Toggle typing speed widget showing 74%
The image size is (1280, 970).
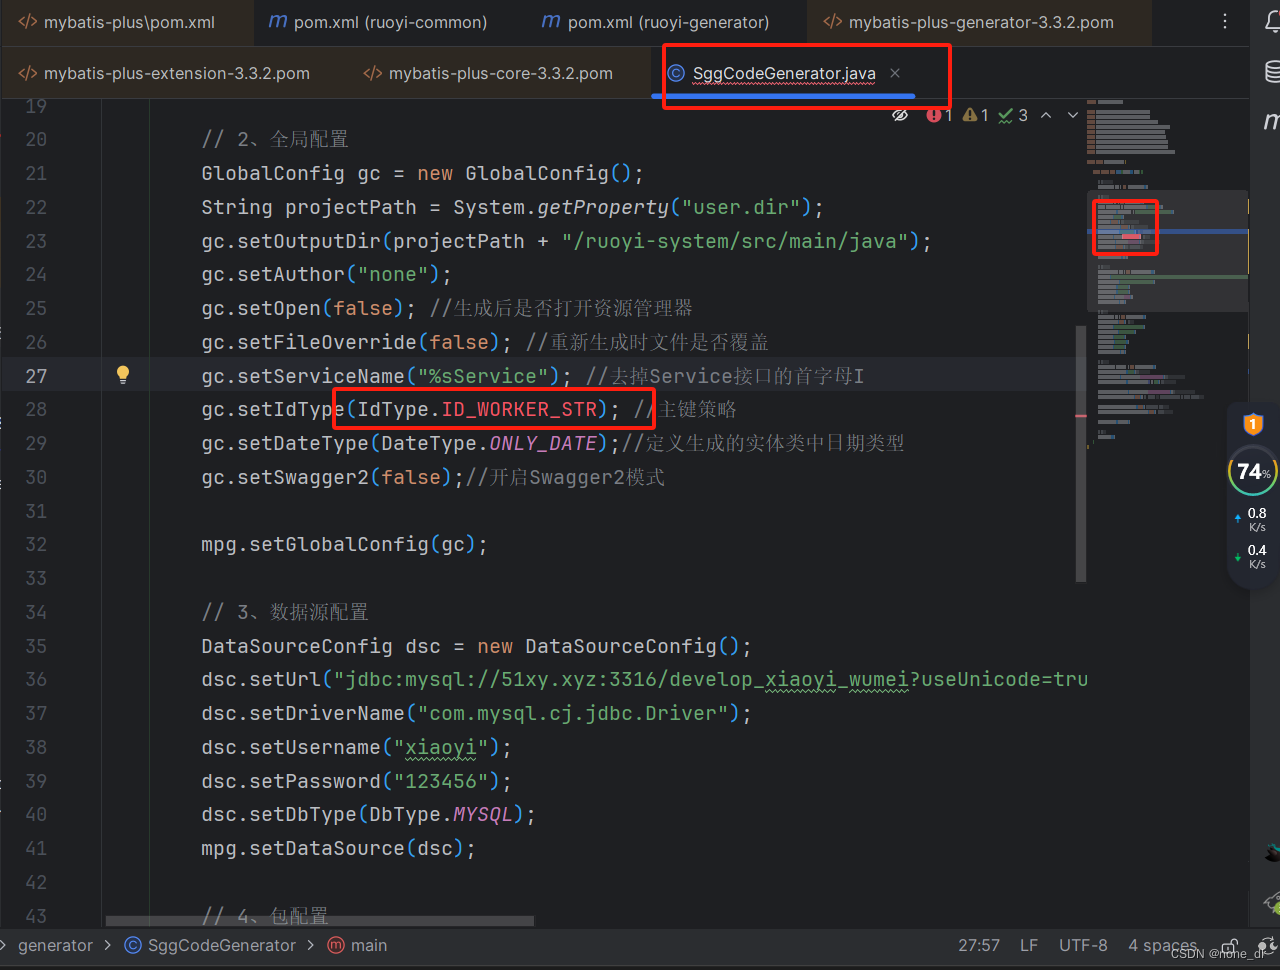point(1252,470)
